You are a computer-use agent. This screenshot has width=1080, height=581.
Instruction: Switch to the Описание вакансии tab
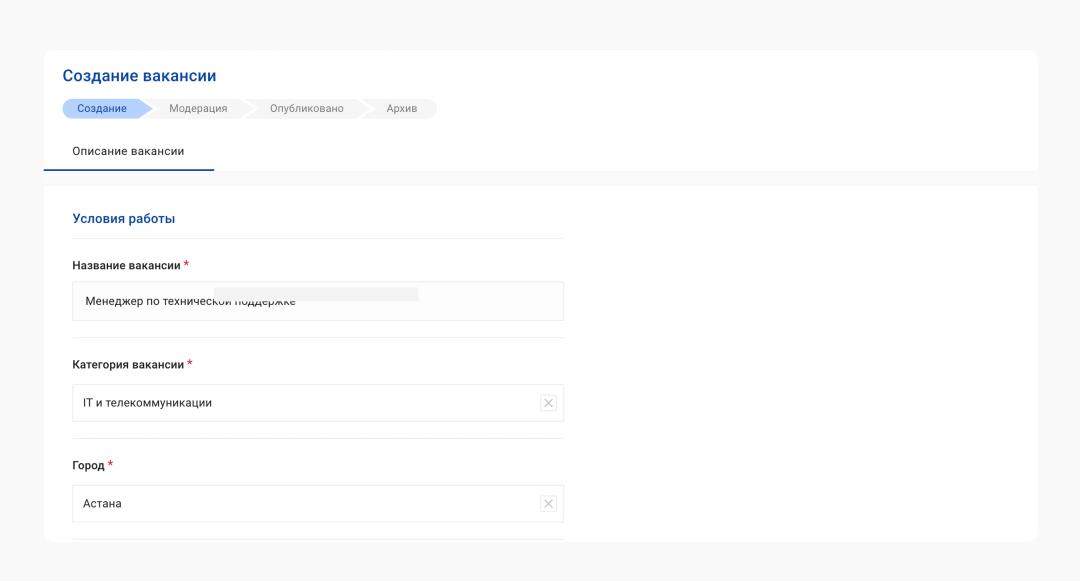click(x=128, y=152)
